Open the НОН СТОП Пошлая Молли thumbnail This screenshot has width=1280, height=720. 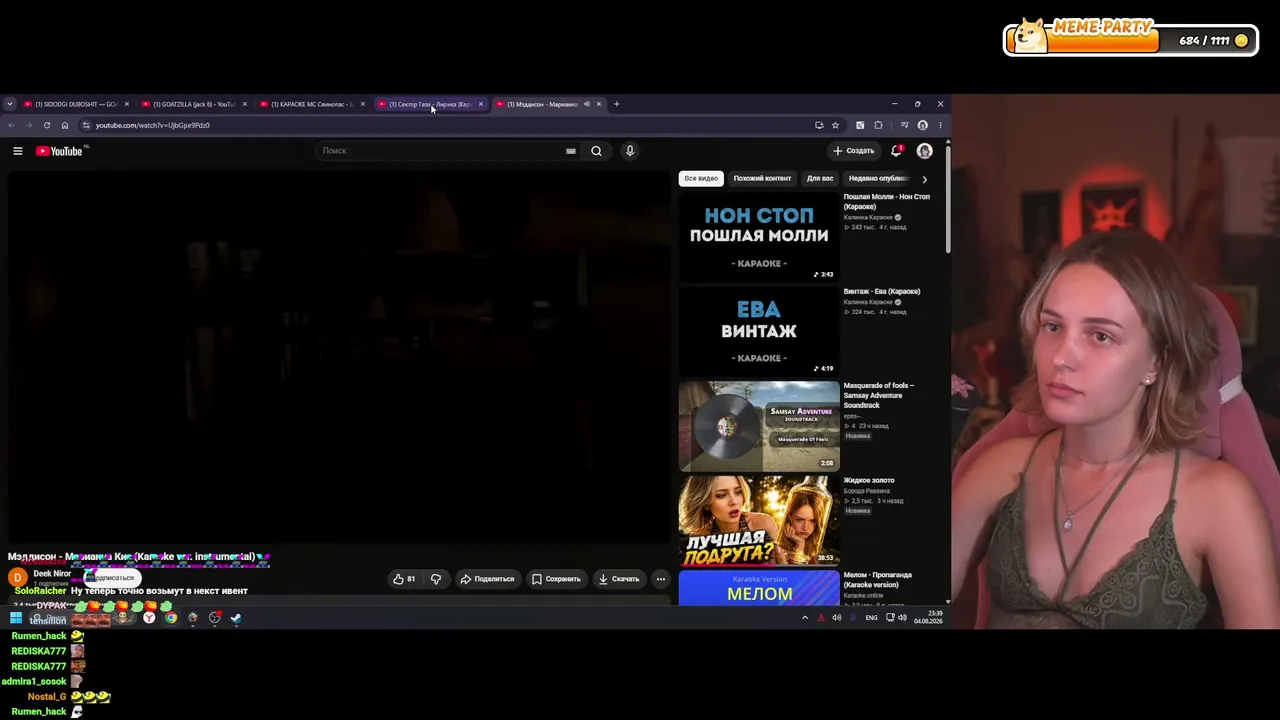(759, 237)
